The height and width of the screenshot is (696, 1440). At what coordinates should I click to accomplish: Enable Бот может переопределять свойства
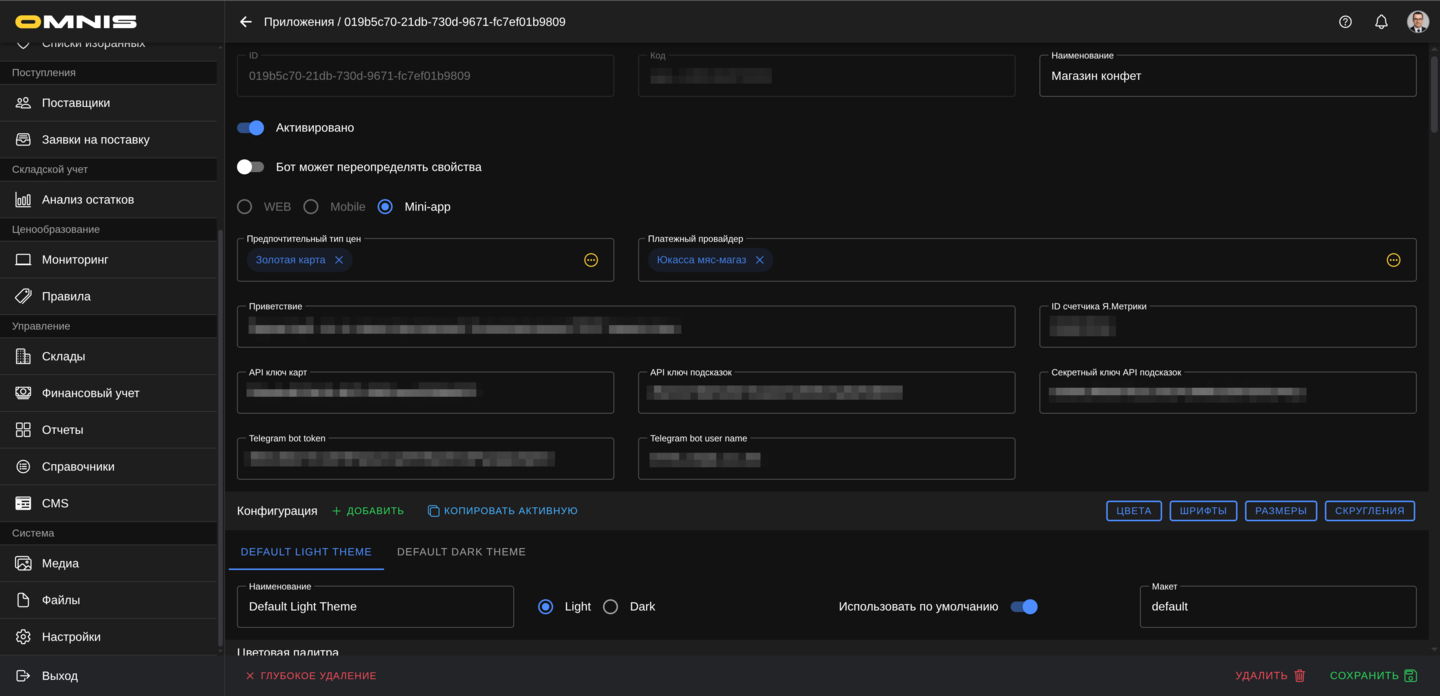pos(249,167)
